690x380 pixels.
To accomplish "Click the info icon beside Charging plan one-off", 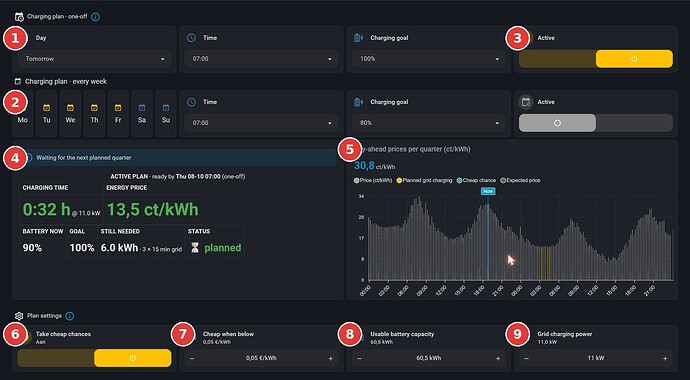I will (x=95, y=17).
